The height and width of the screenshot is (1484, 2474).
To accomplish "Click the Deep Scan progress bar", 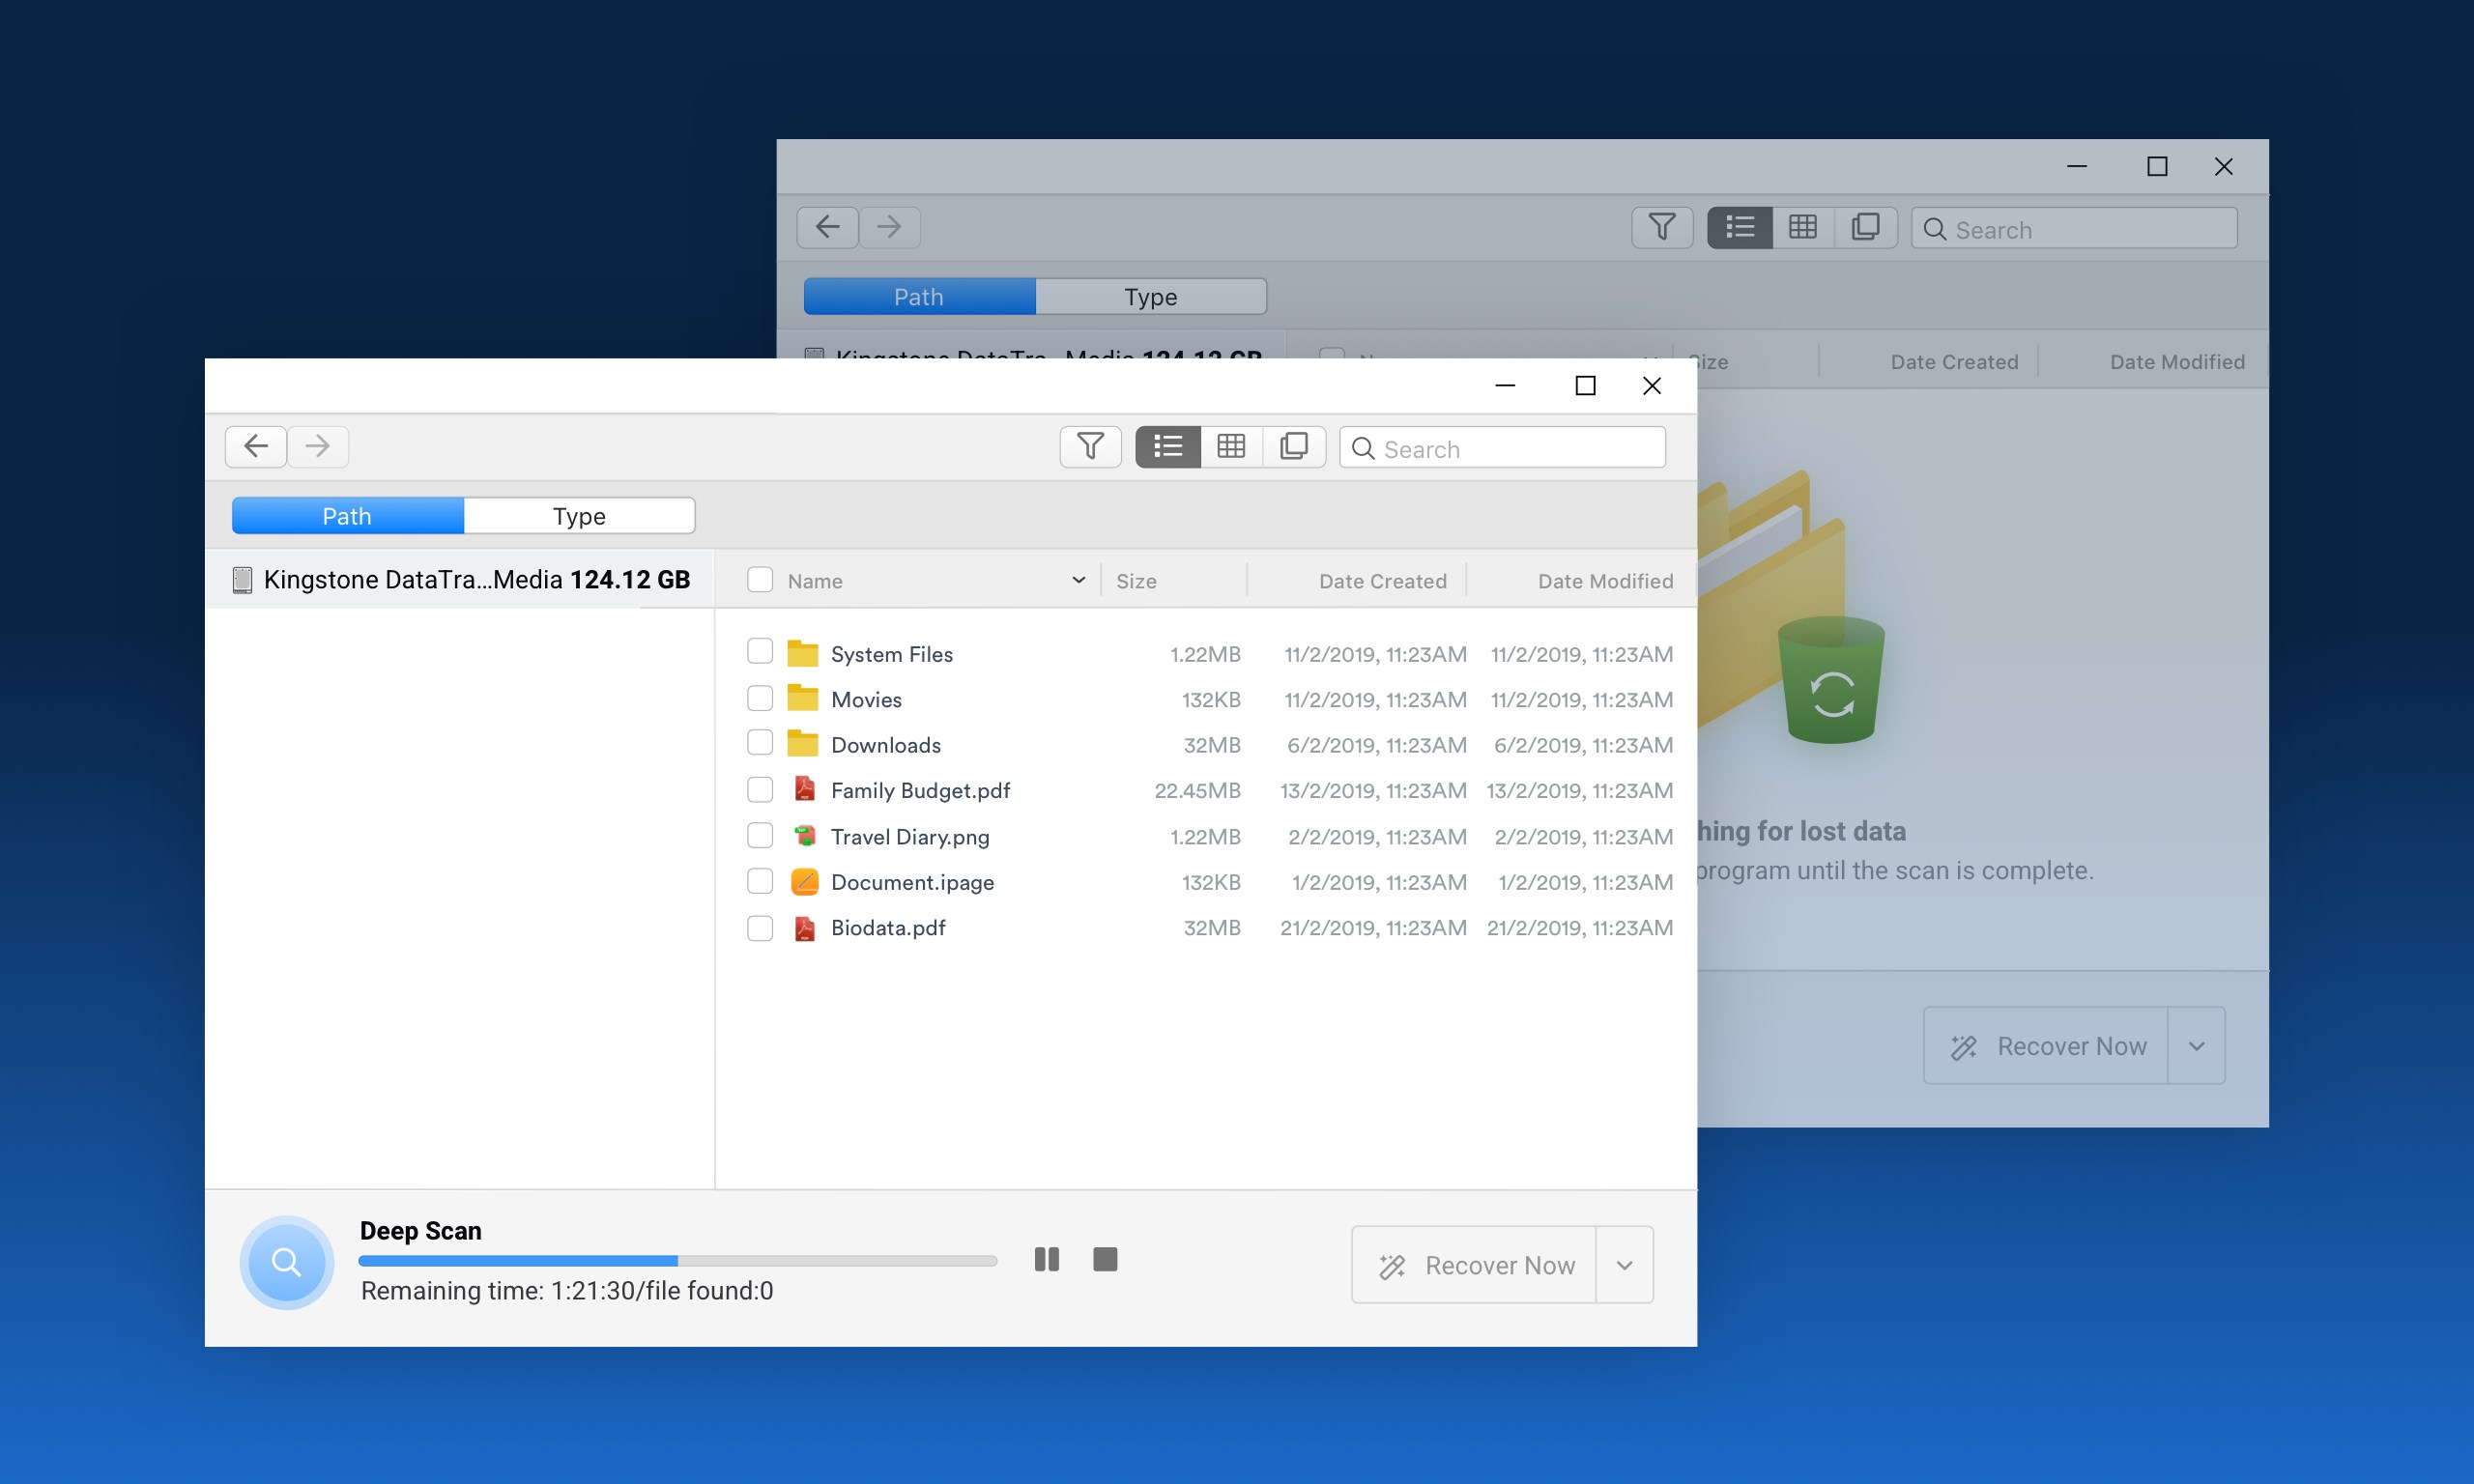I will (677, 1260).
